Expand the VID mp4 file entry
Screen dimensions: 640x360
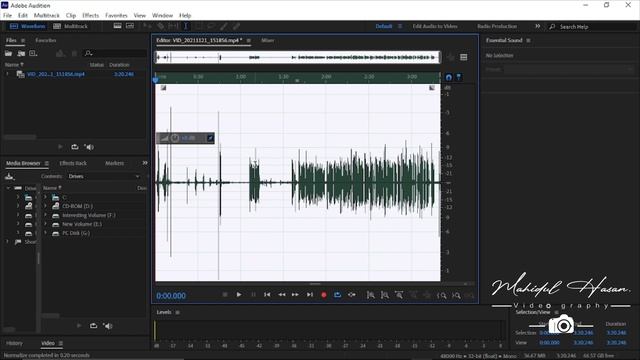pos(7,74)
